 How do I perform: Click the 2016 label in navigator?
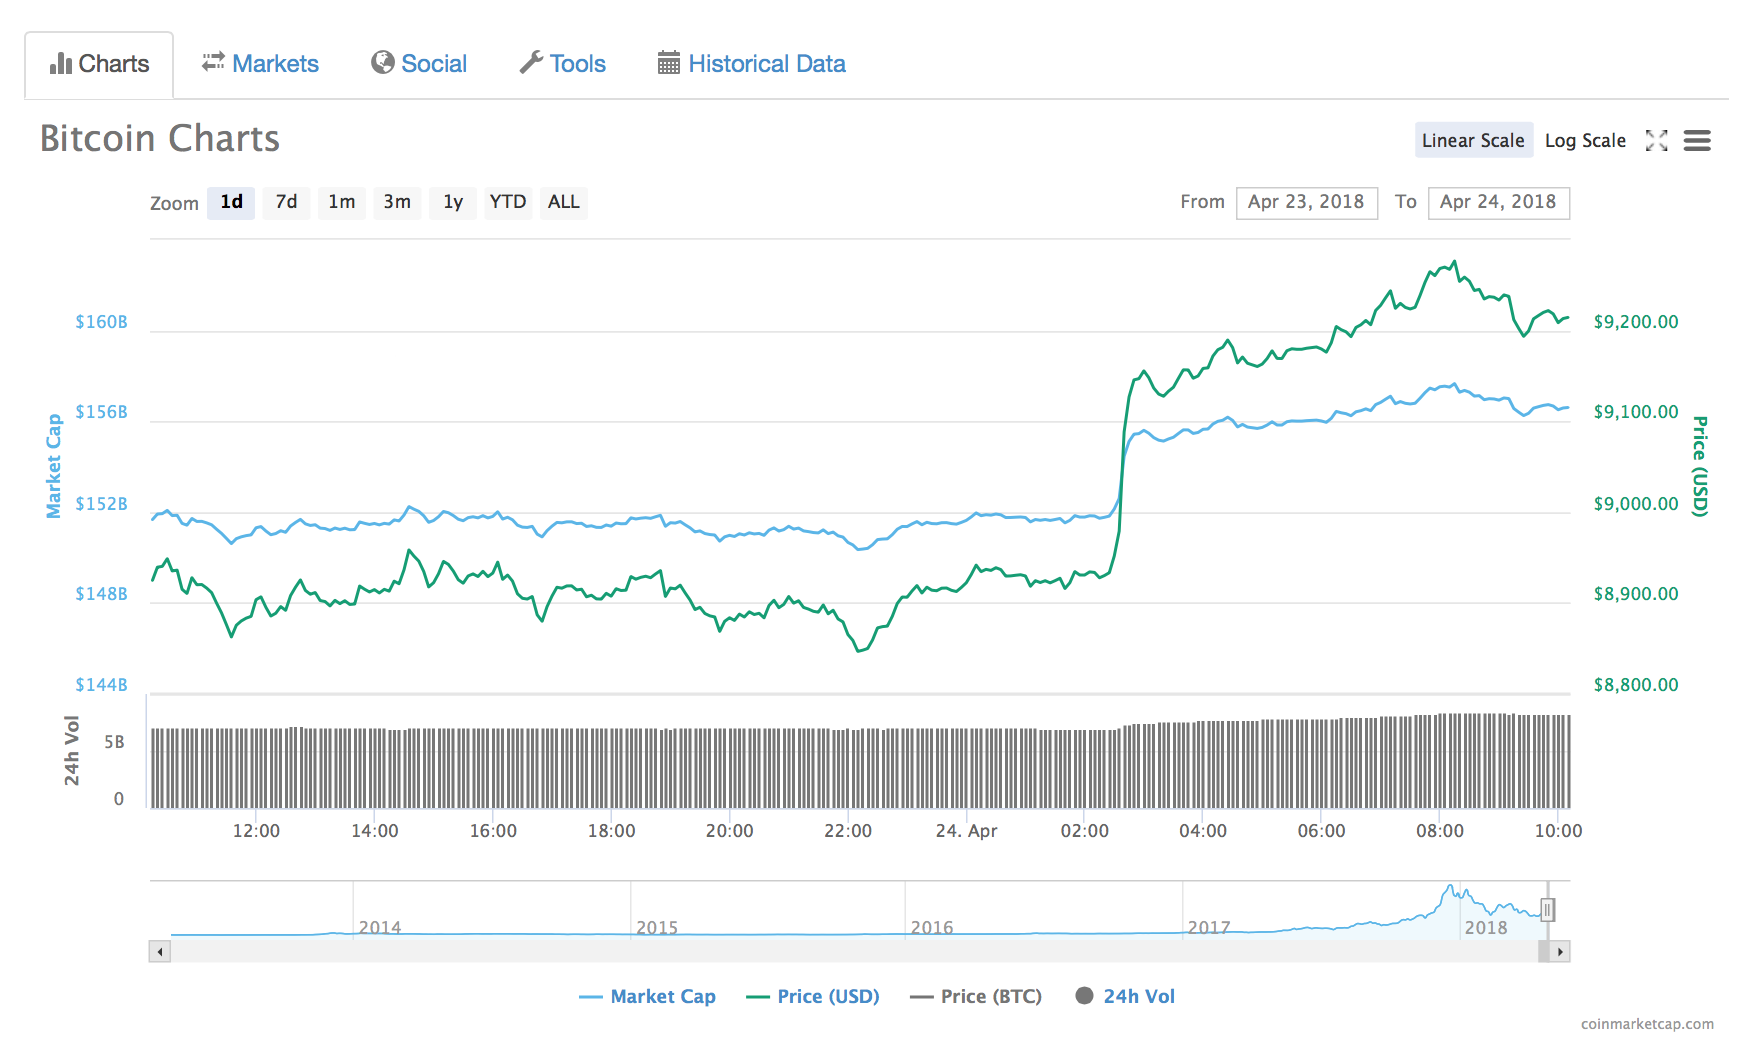pos(932,928)
